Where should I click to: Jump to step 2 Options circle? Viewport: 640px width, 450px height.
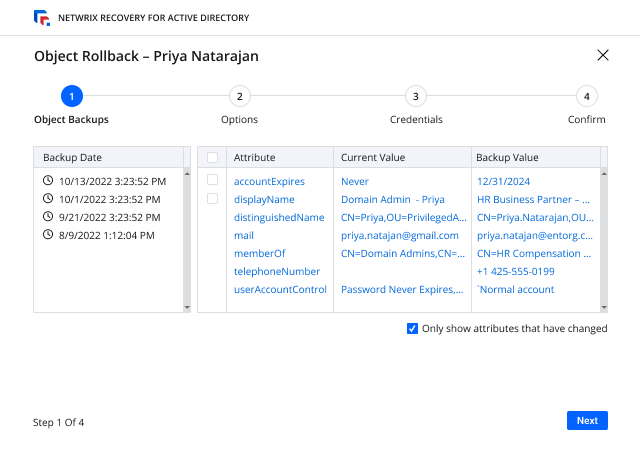[240, 96]
